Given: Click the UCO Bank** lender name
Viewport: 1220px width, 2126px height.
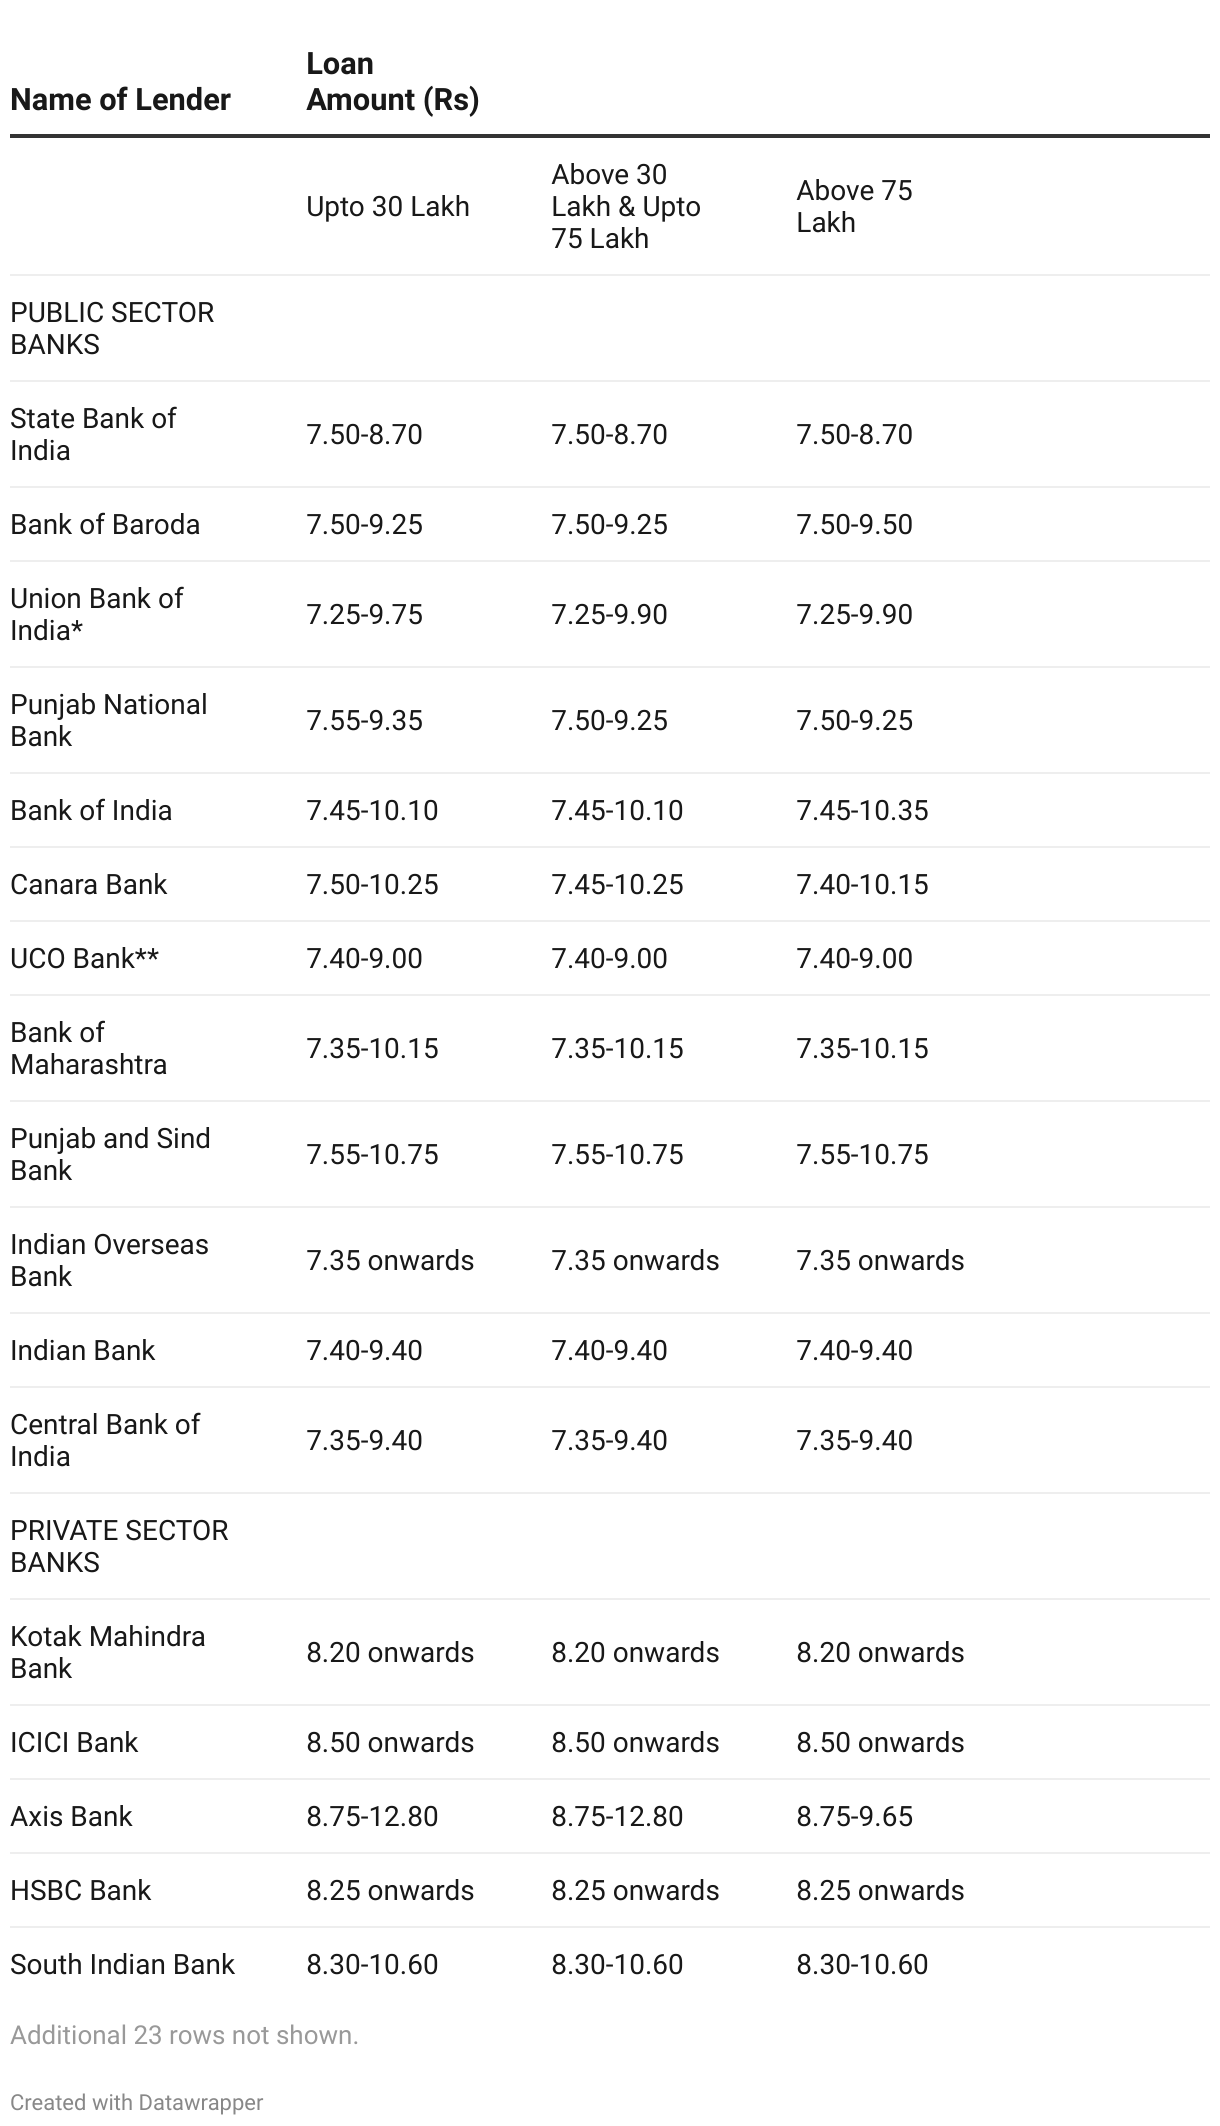Looking at the screenshot, I should [84, 958].
